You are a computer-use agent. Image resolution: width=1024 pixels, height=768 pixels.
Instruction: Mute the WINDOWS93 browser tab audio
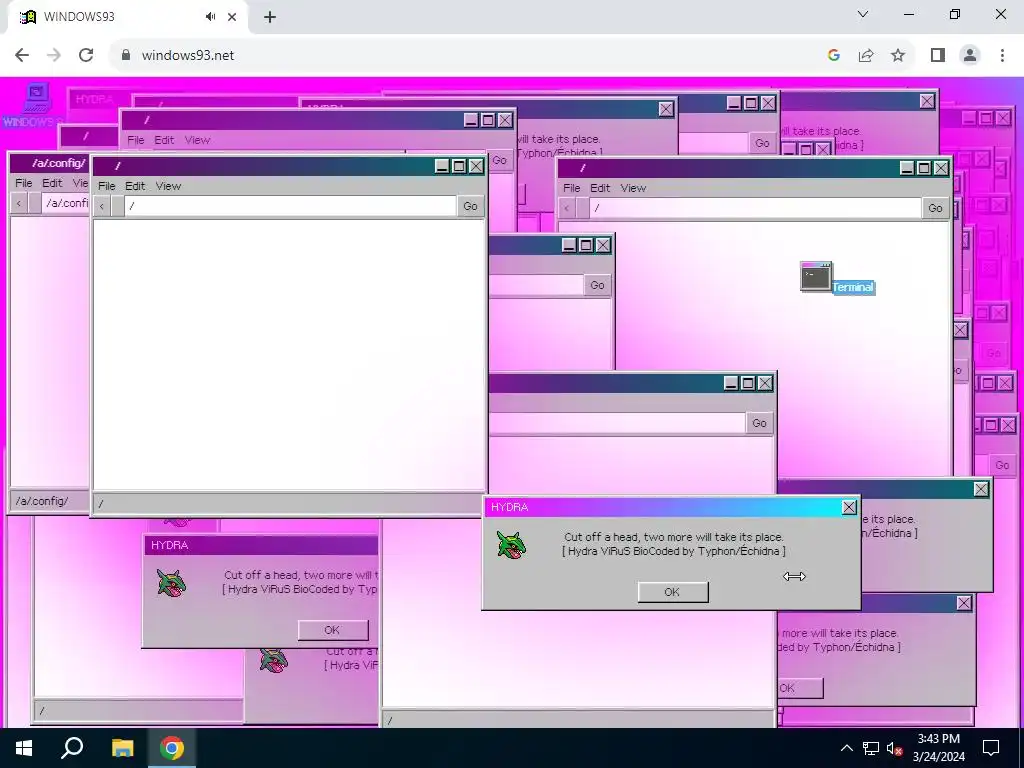210,17
